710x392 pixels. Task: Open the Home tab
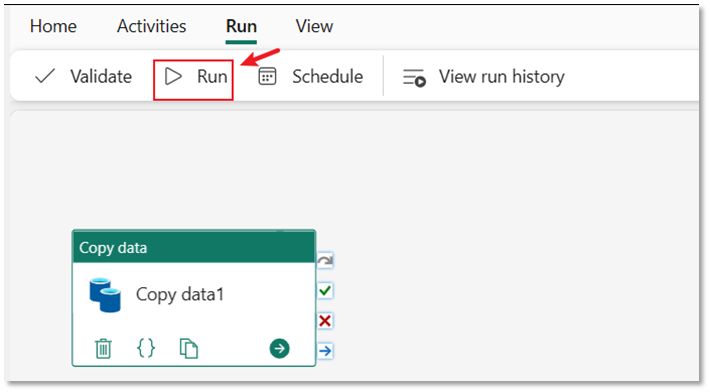tap(53, 26)
